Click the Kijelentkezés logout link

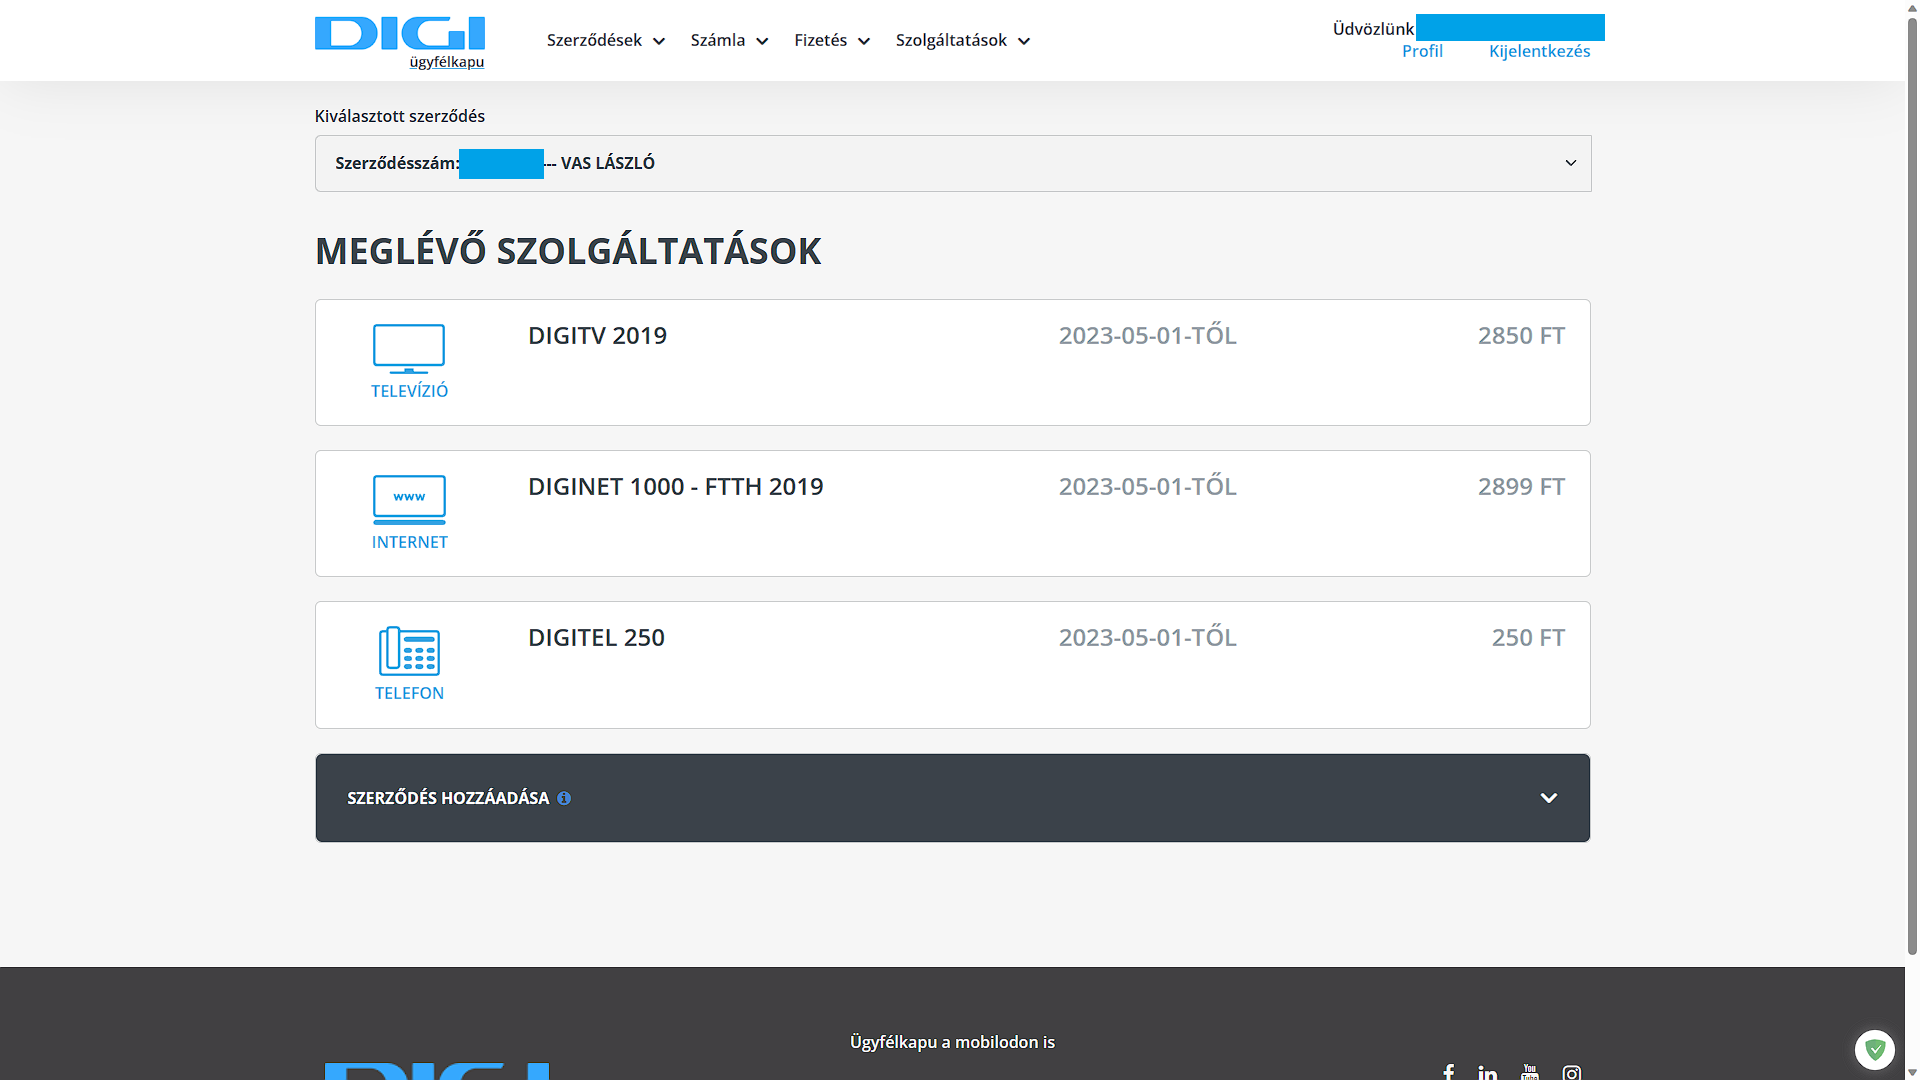point(1539,51)
